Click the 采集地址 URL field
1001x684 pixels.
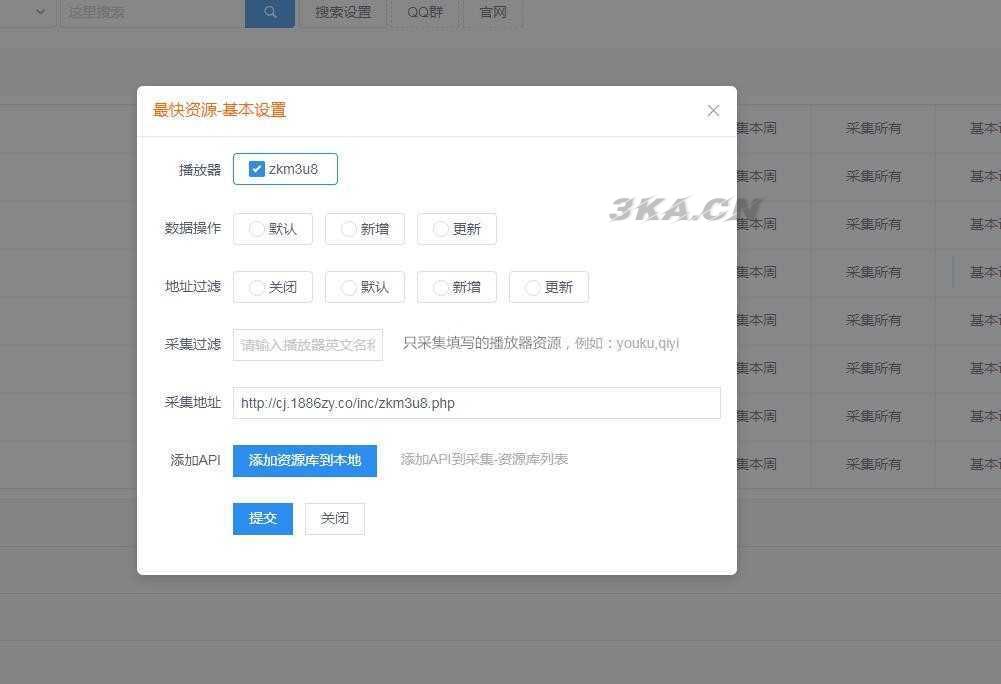476,403
